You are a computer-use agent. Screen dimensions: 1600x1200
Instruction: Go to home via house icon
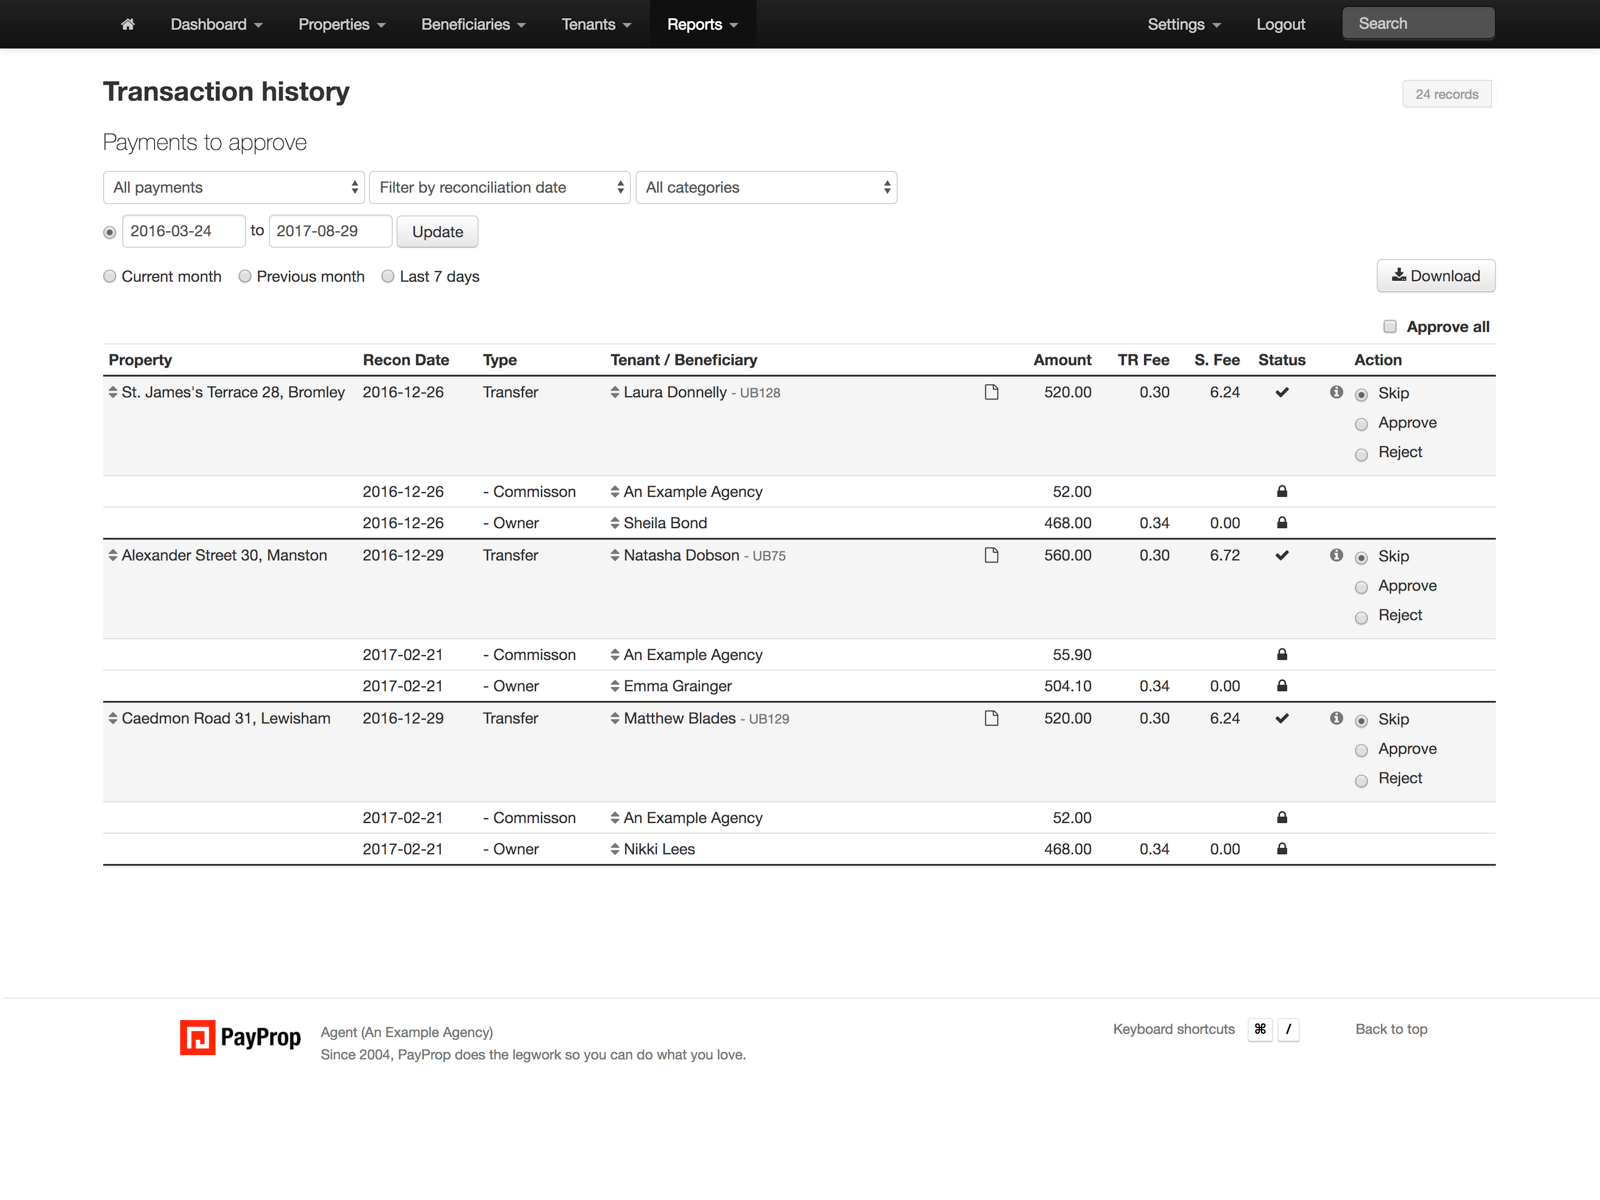[128, 24]
